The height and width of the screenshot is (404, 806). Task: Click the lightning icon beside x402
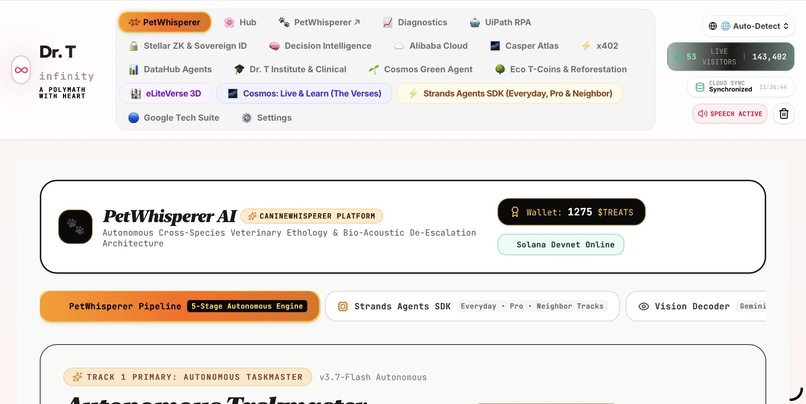click(586, 46)
